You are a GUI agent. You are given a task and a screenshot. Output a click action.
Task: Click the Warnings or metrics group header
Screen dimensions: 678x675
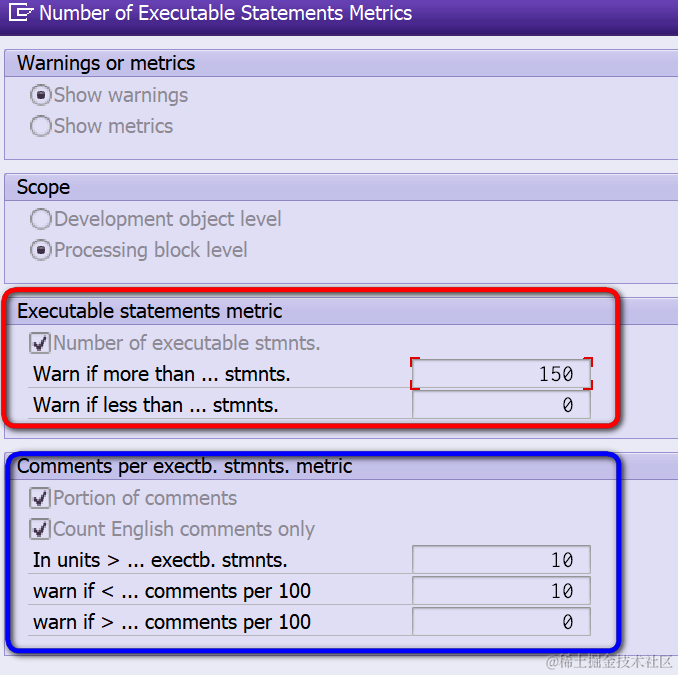pos(106,64)
